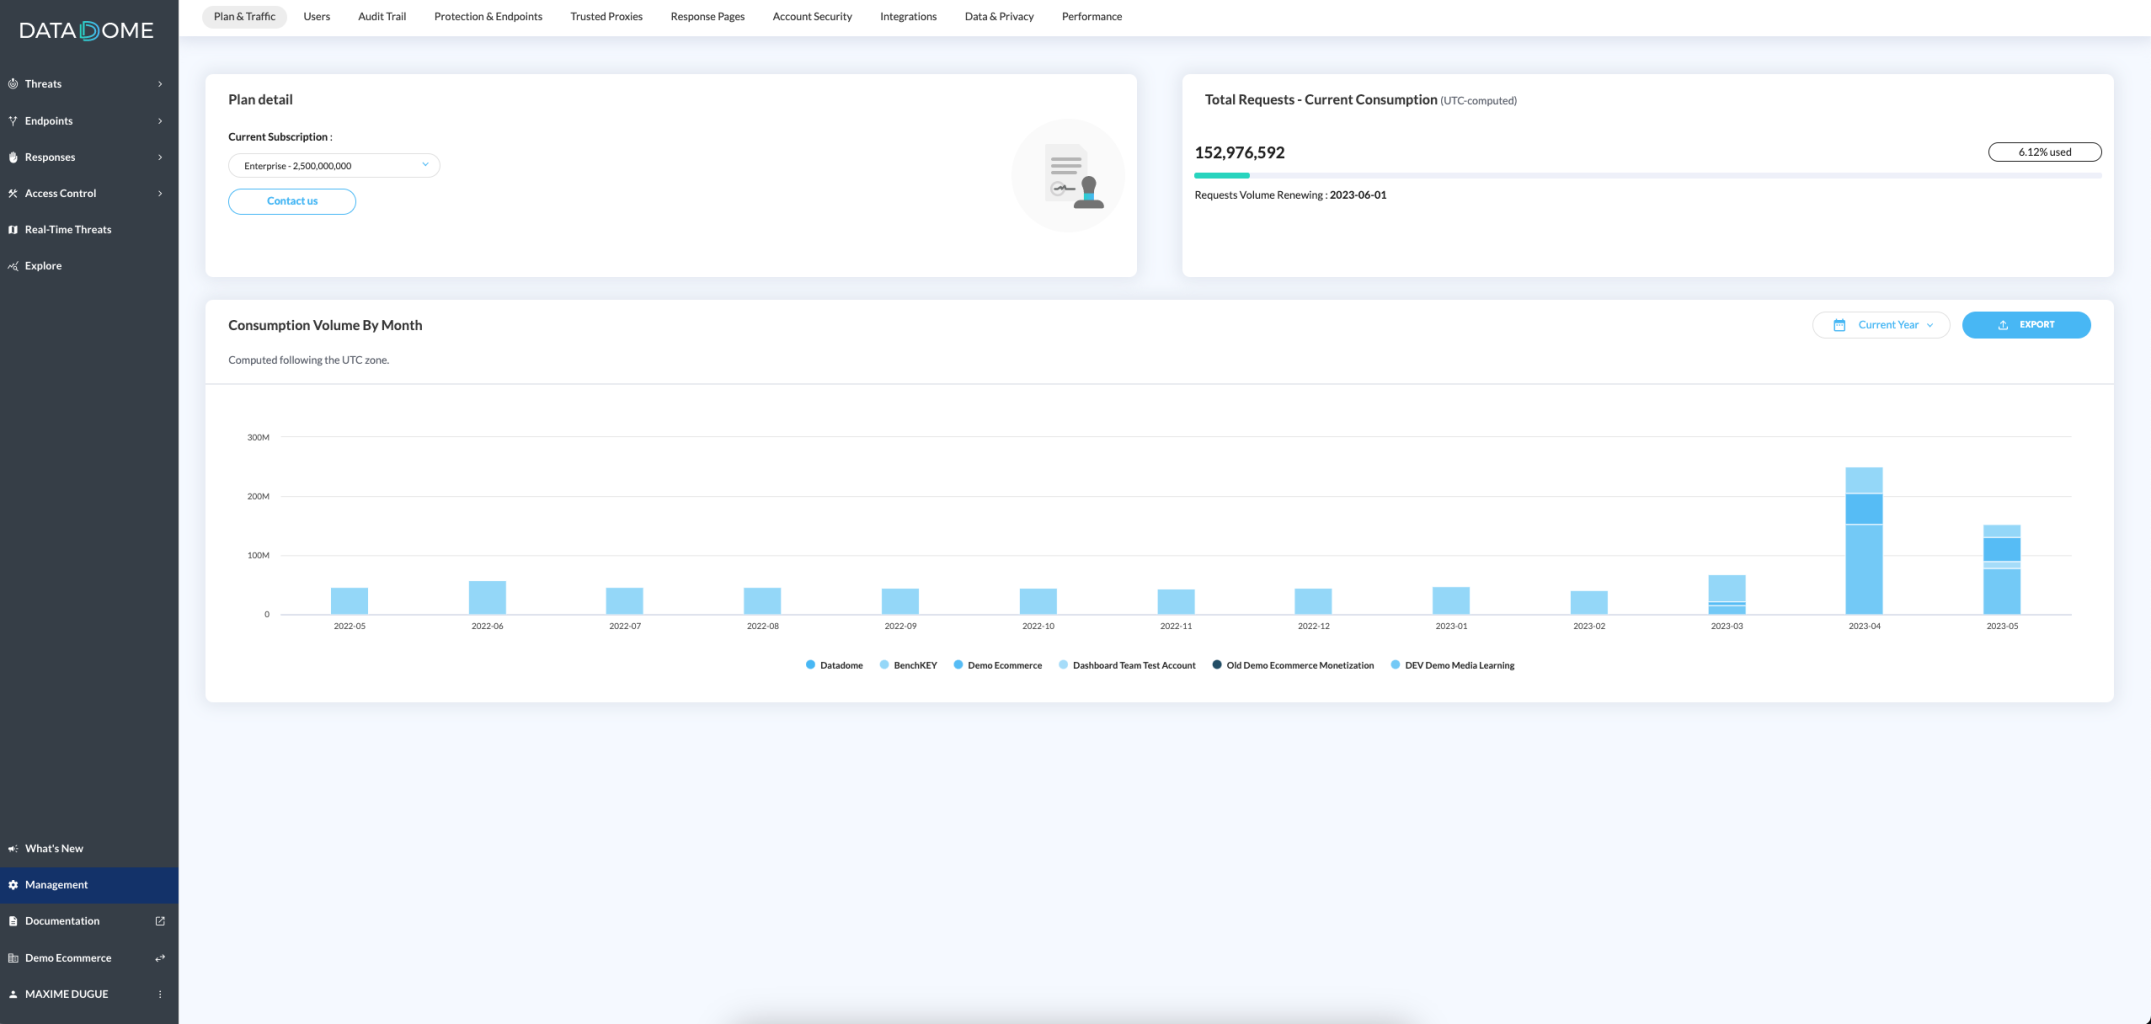Click the Documentation file icon

(x=13, y=921)
